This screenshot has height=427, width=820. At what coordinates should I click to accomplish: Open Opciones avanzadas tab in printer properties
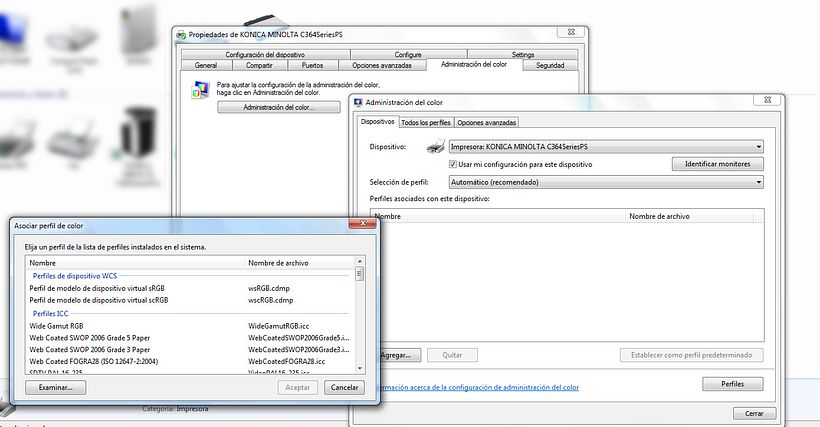(382, 65)
